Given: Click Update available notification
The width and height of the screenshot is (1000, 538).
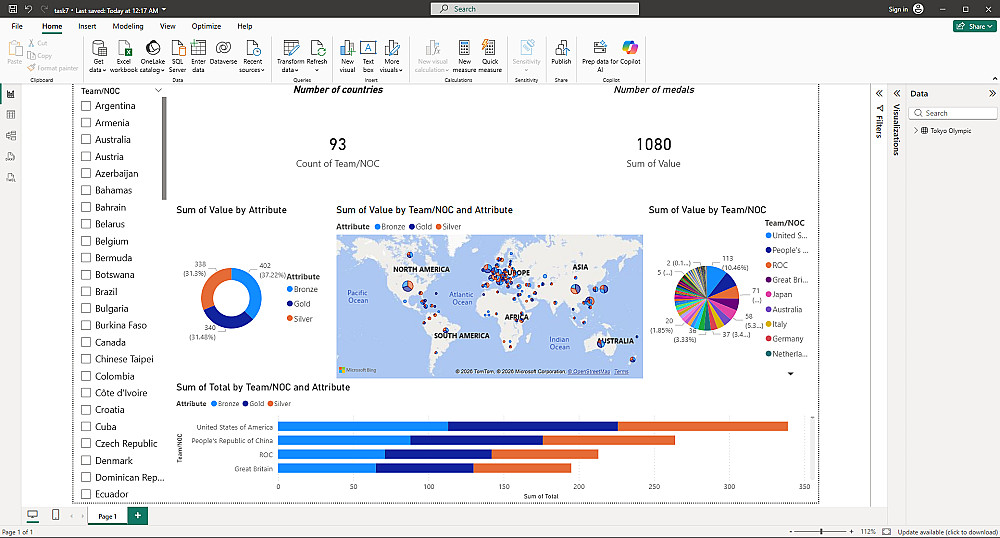Looking at the screenshot, I should click(x=947, y=532).
